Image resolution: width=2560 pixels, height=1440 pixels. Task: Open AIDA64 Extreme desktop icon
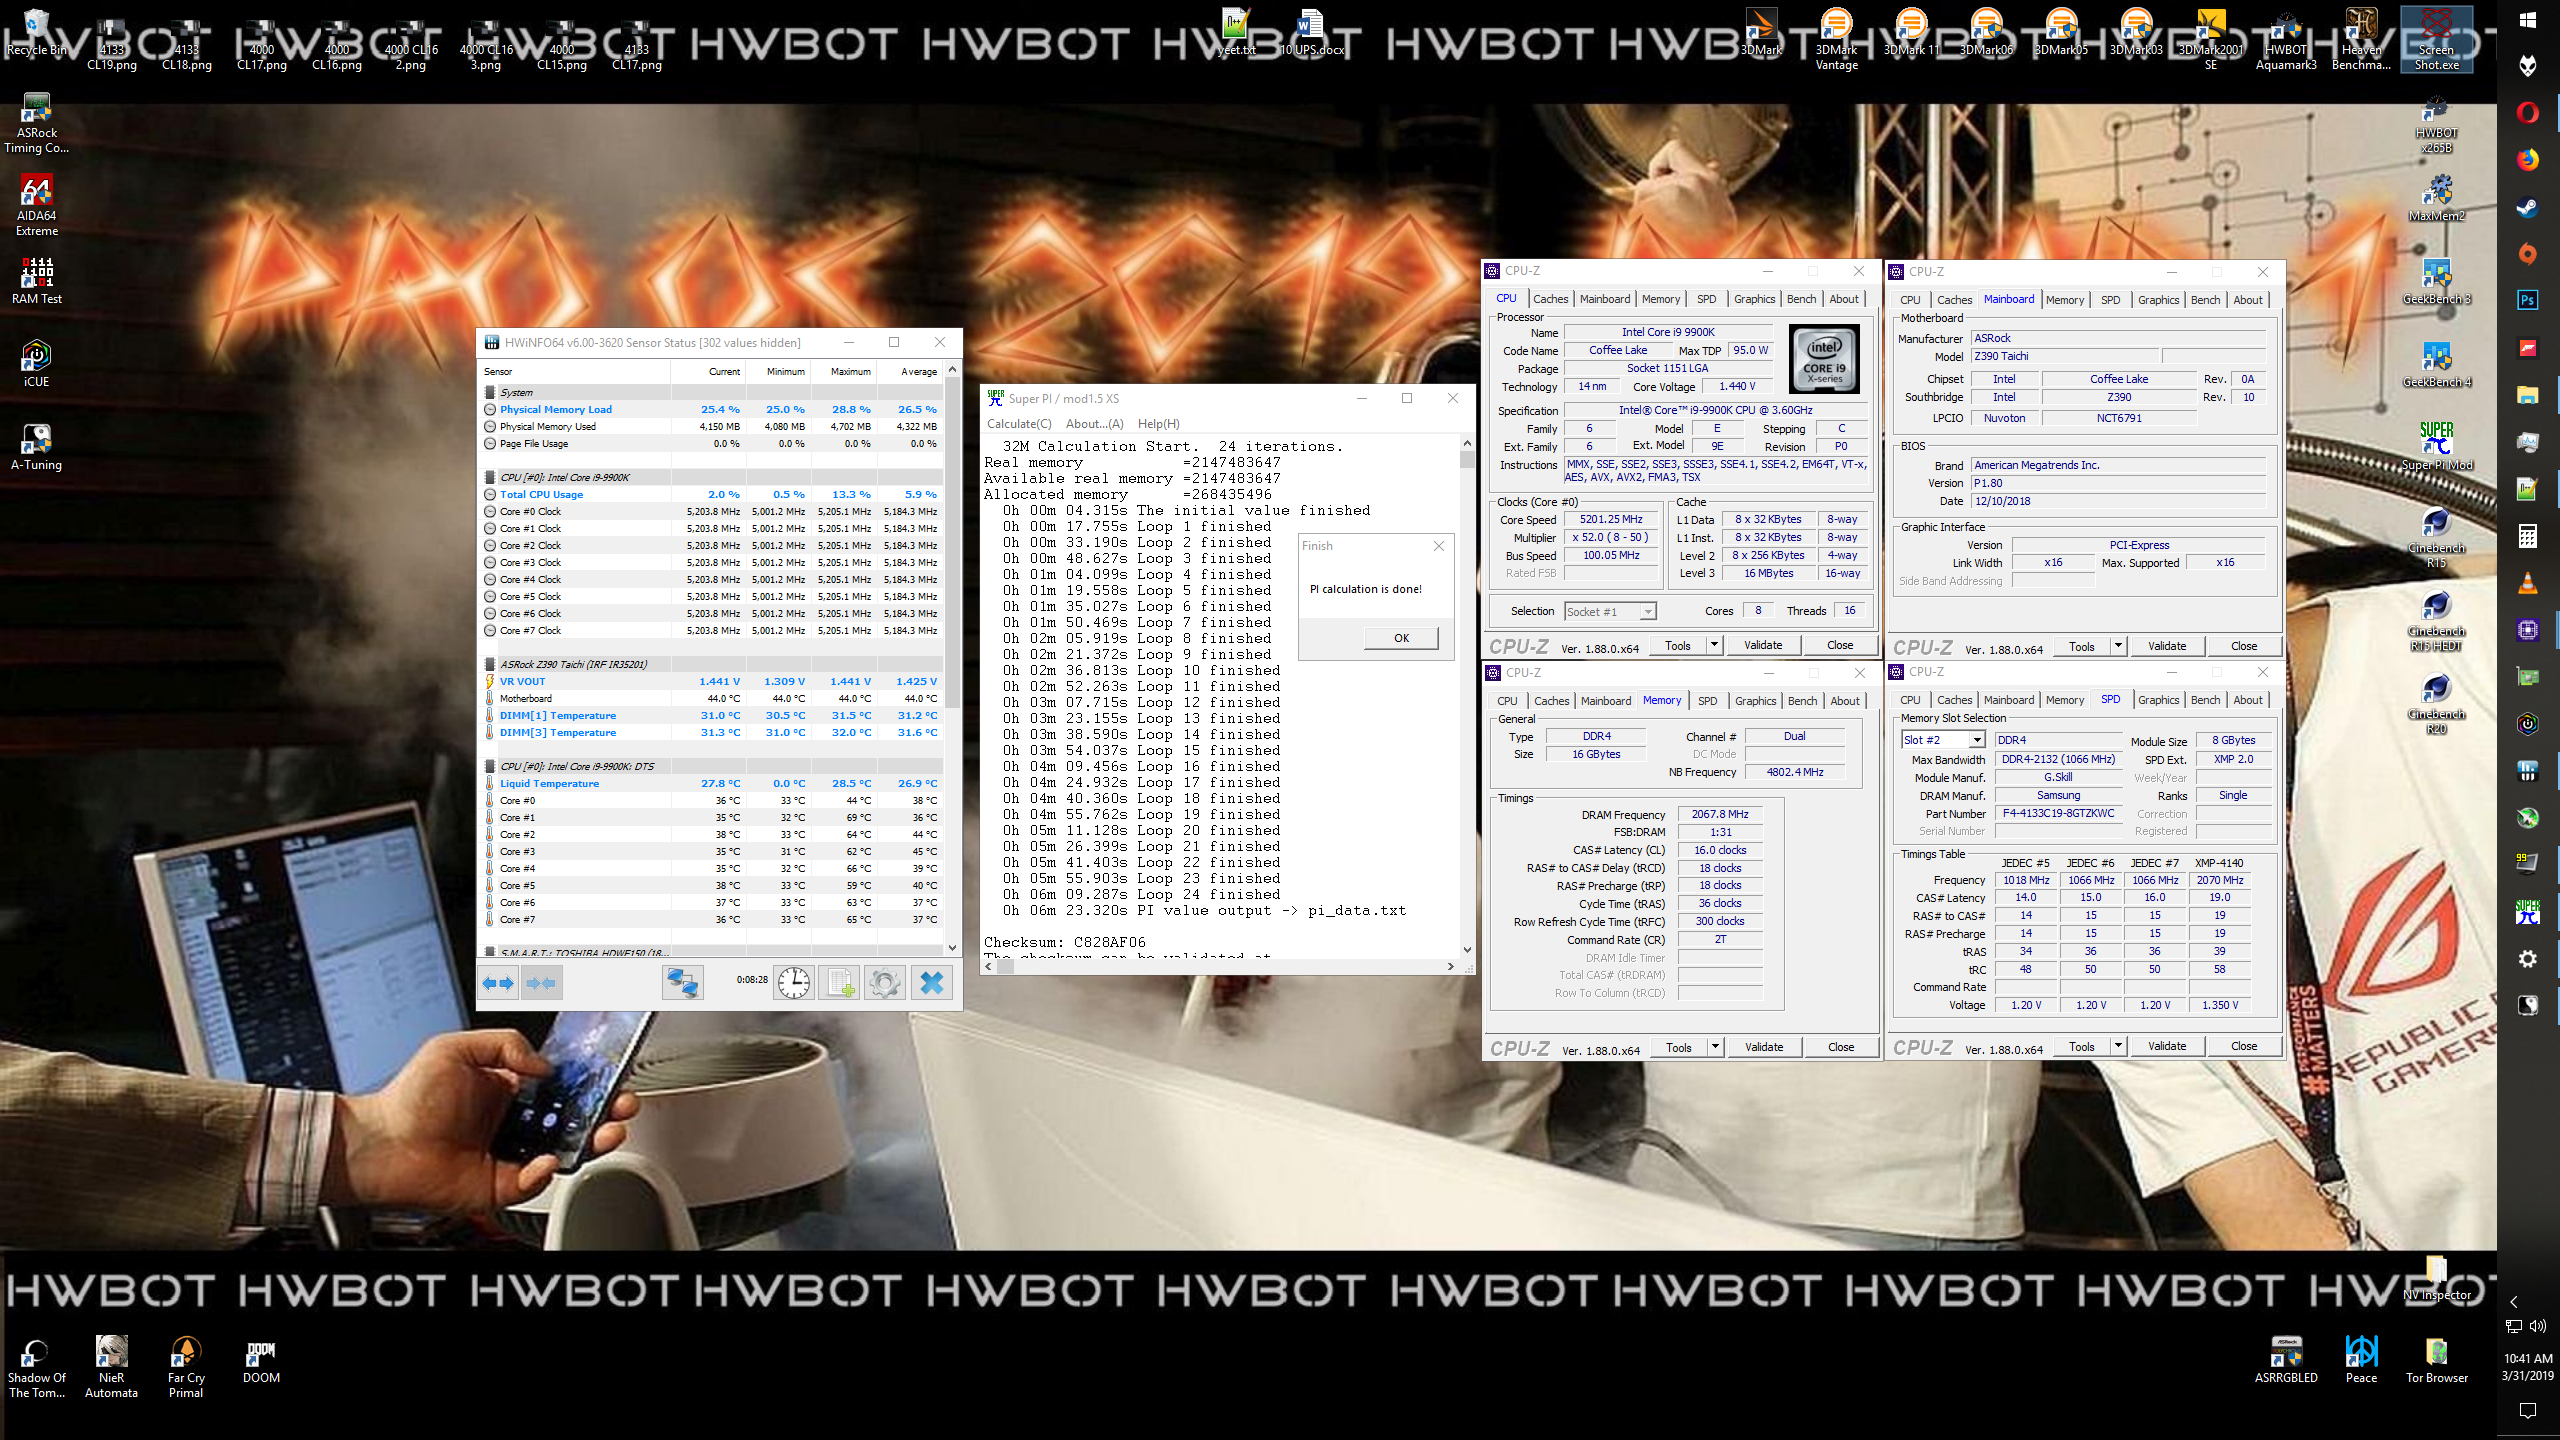point(36,205)
